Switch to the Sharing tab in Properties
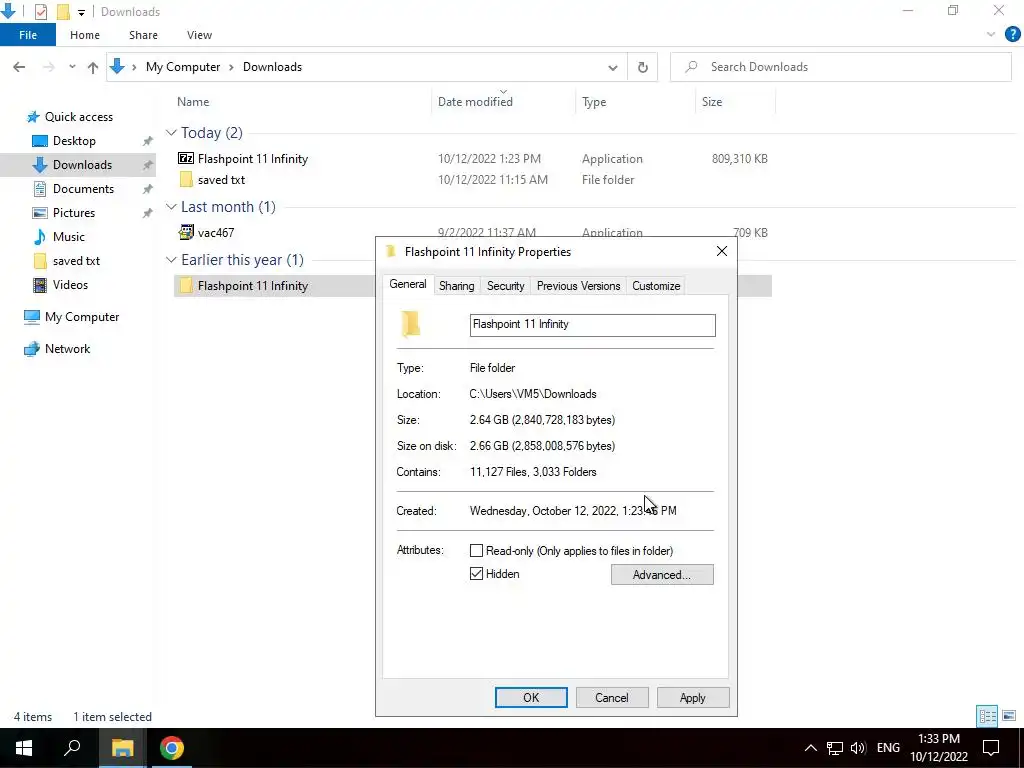1024x768 pixels. click(456, 285)
